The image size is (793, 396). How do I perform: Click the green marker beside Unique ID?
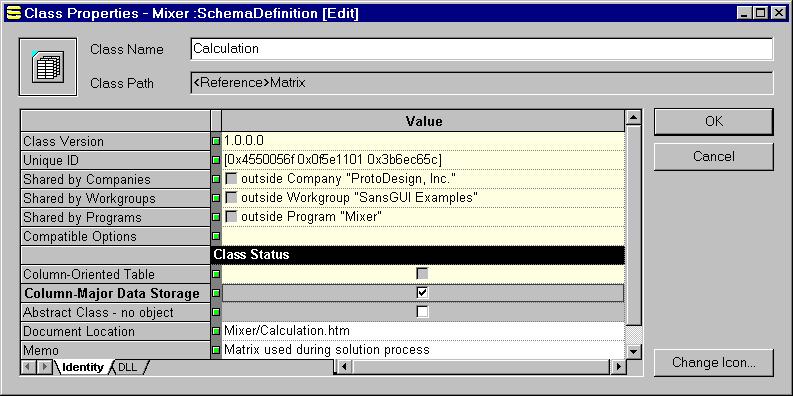(216, 160)
